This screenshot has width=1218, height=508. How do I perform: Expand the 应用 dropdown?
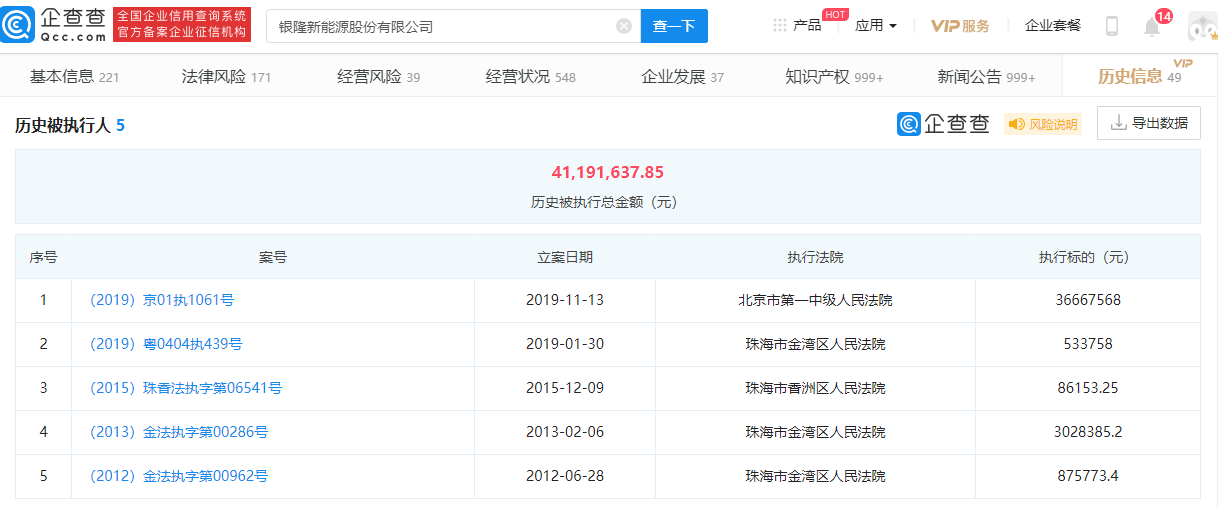(876, 25)
